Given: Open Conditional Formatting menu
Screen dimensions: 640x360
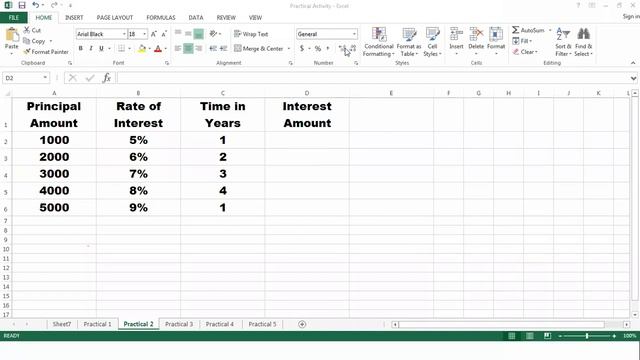Looking at the screenshot, I should (x=379, y=42).
